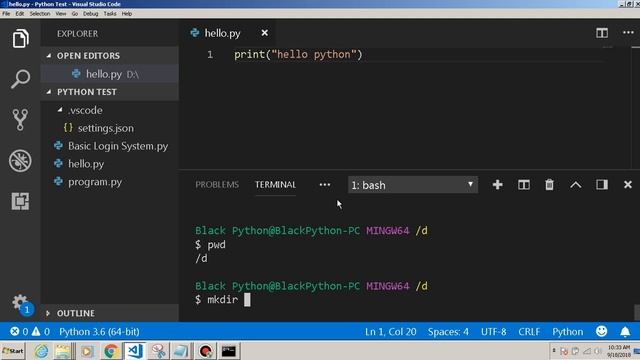Kill the terminal with the trash icon
Screen dimensions: 640x360
(x=549, y=185)
